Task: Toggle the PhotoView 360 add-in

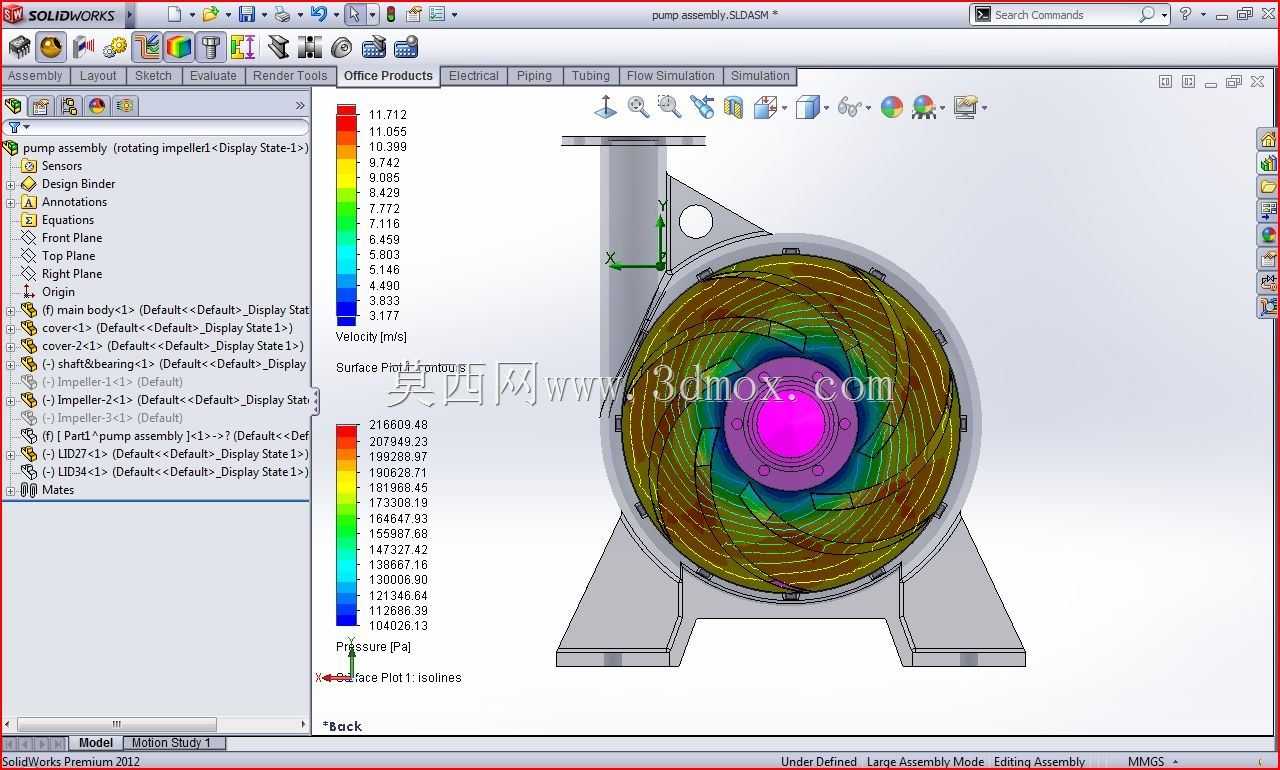Action: [x=51, y=47]
